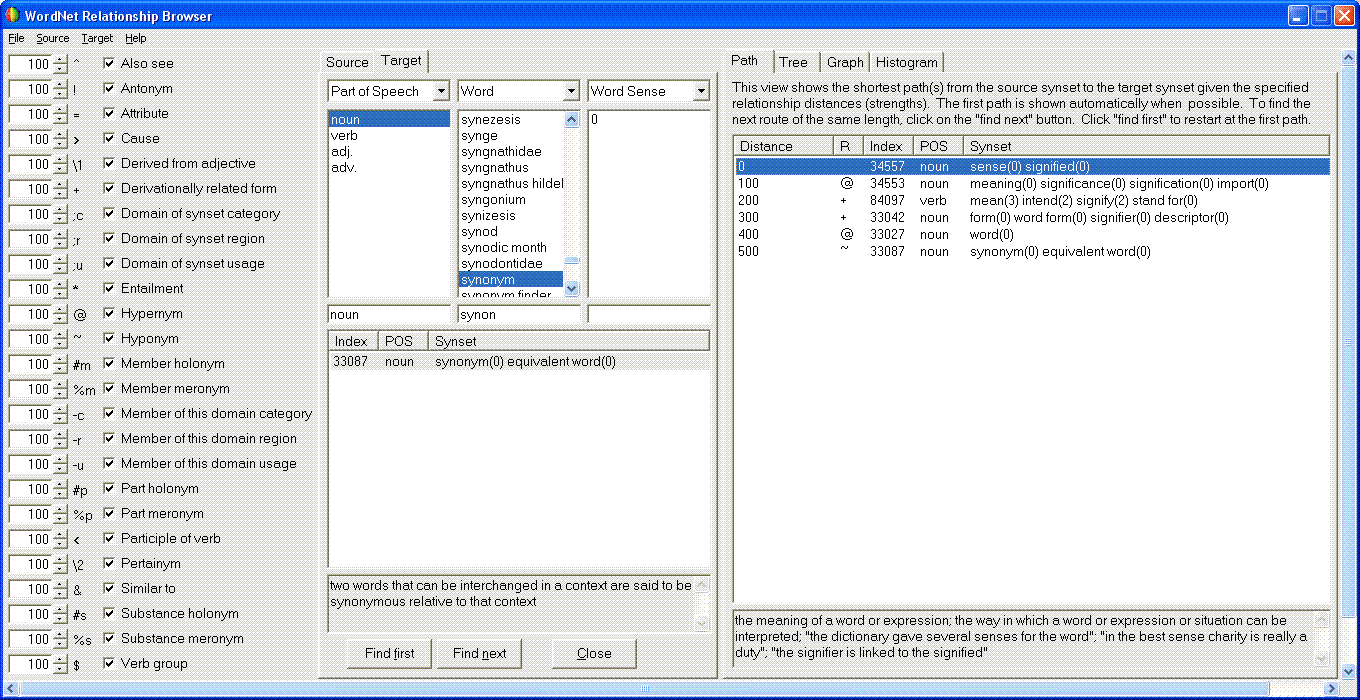The height and width of the screenshot is (700, 1360).
Task: Switch to the Histogram tab
Action: [x=907, y=62]
